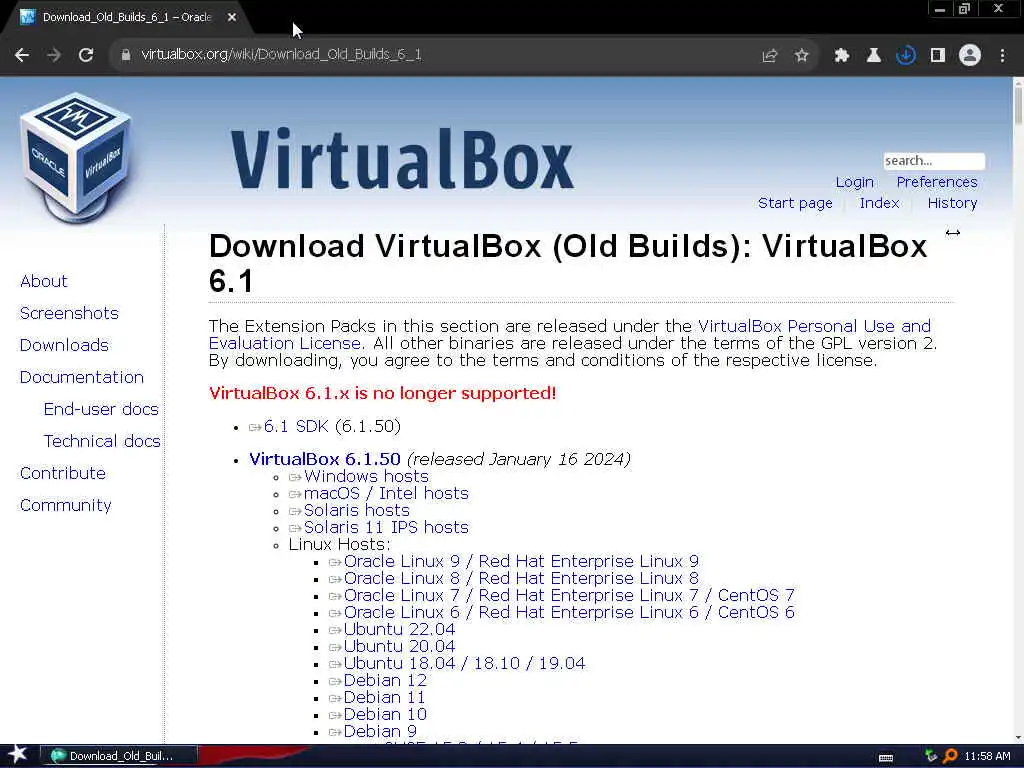Open Chrome three-dot menu
Image resolution: width=1024 pixels, height=768 pixels.
1002,56
